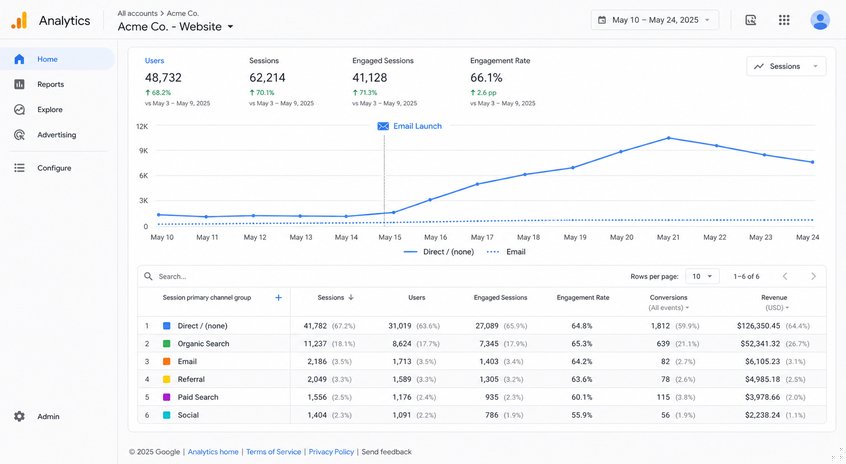Click the green swatch for Organic Search
This screenshot has width=846, height=464.
(167, 344)
